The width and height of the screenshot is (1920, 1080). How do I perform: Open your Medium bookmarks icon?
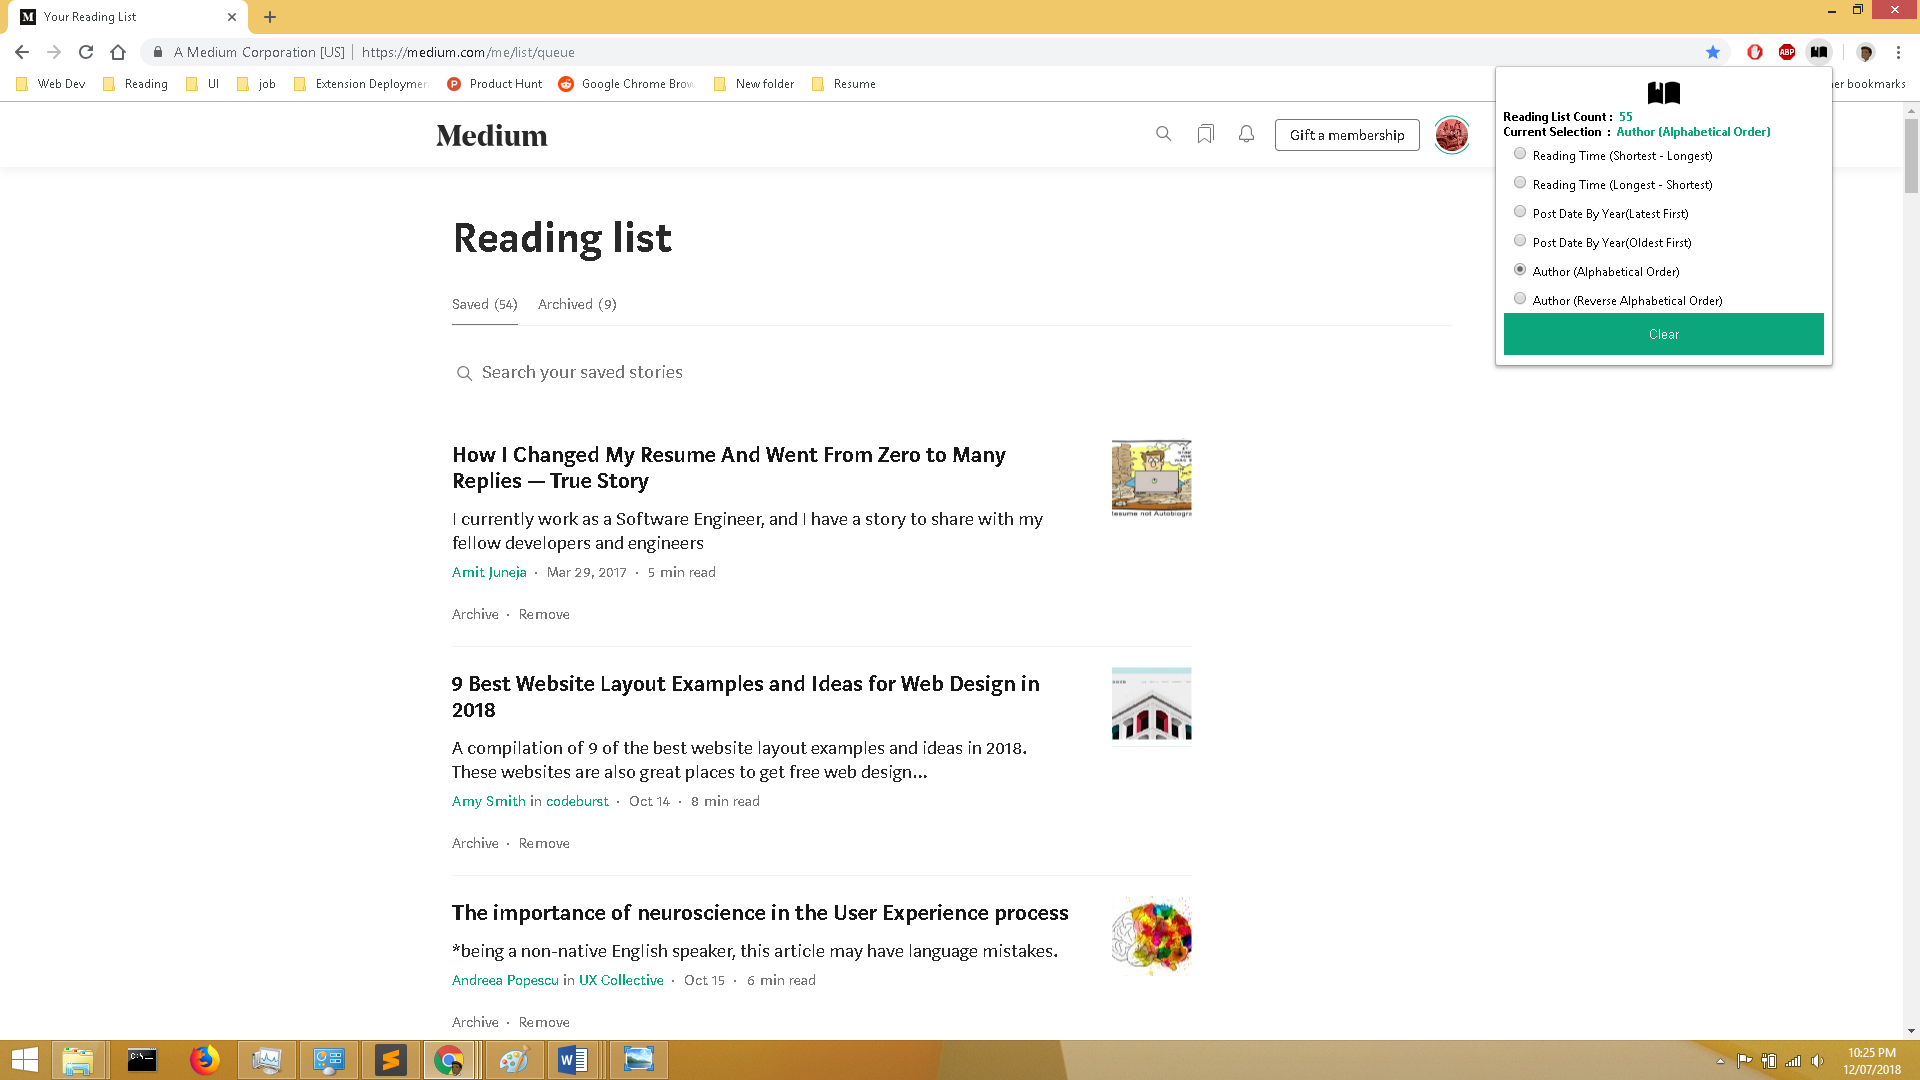(1205, 133)
